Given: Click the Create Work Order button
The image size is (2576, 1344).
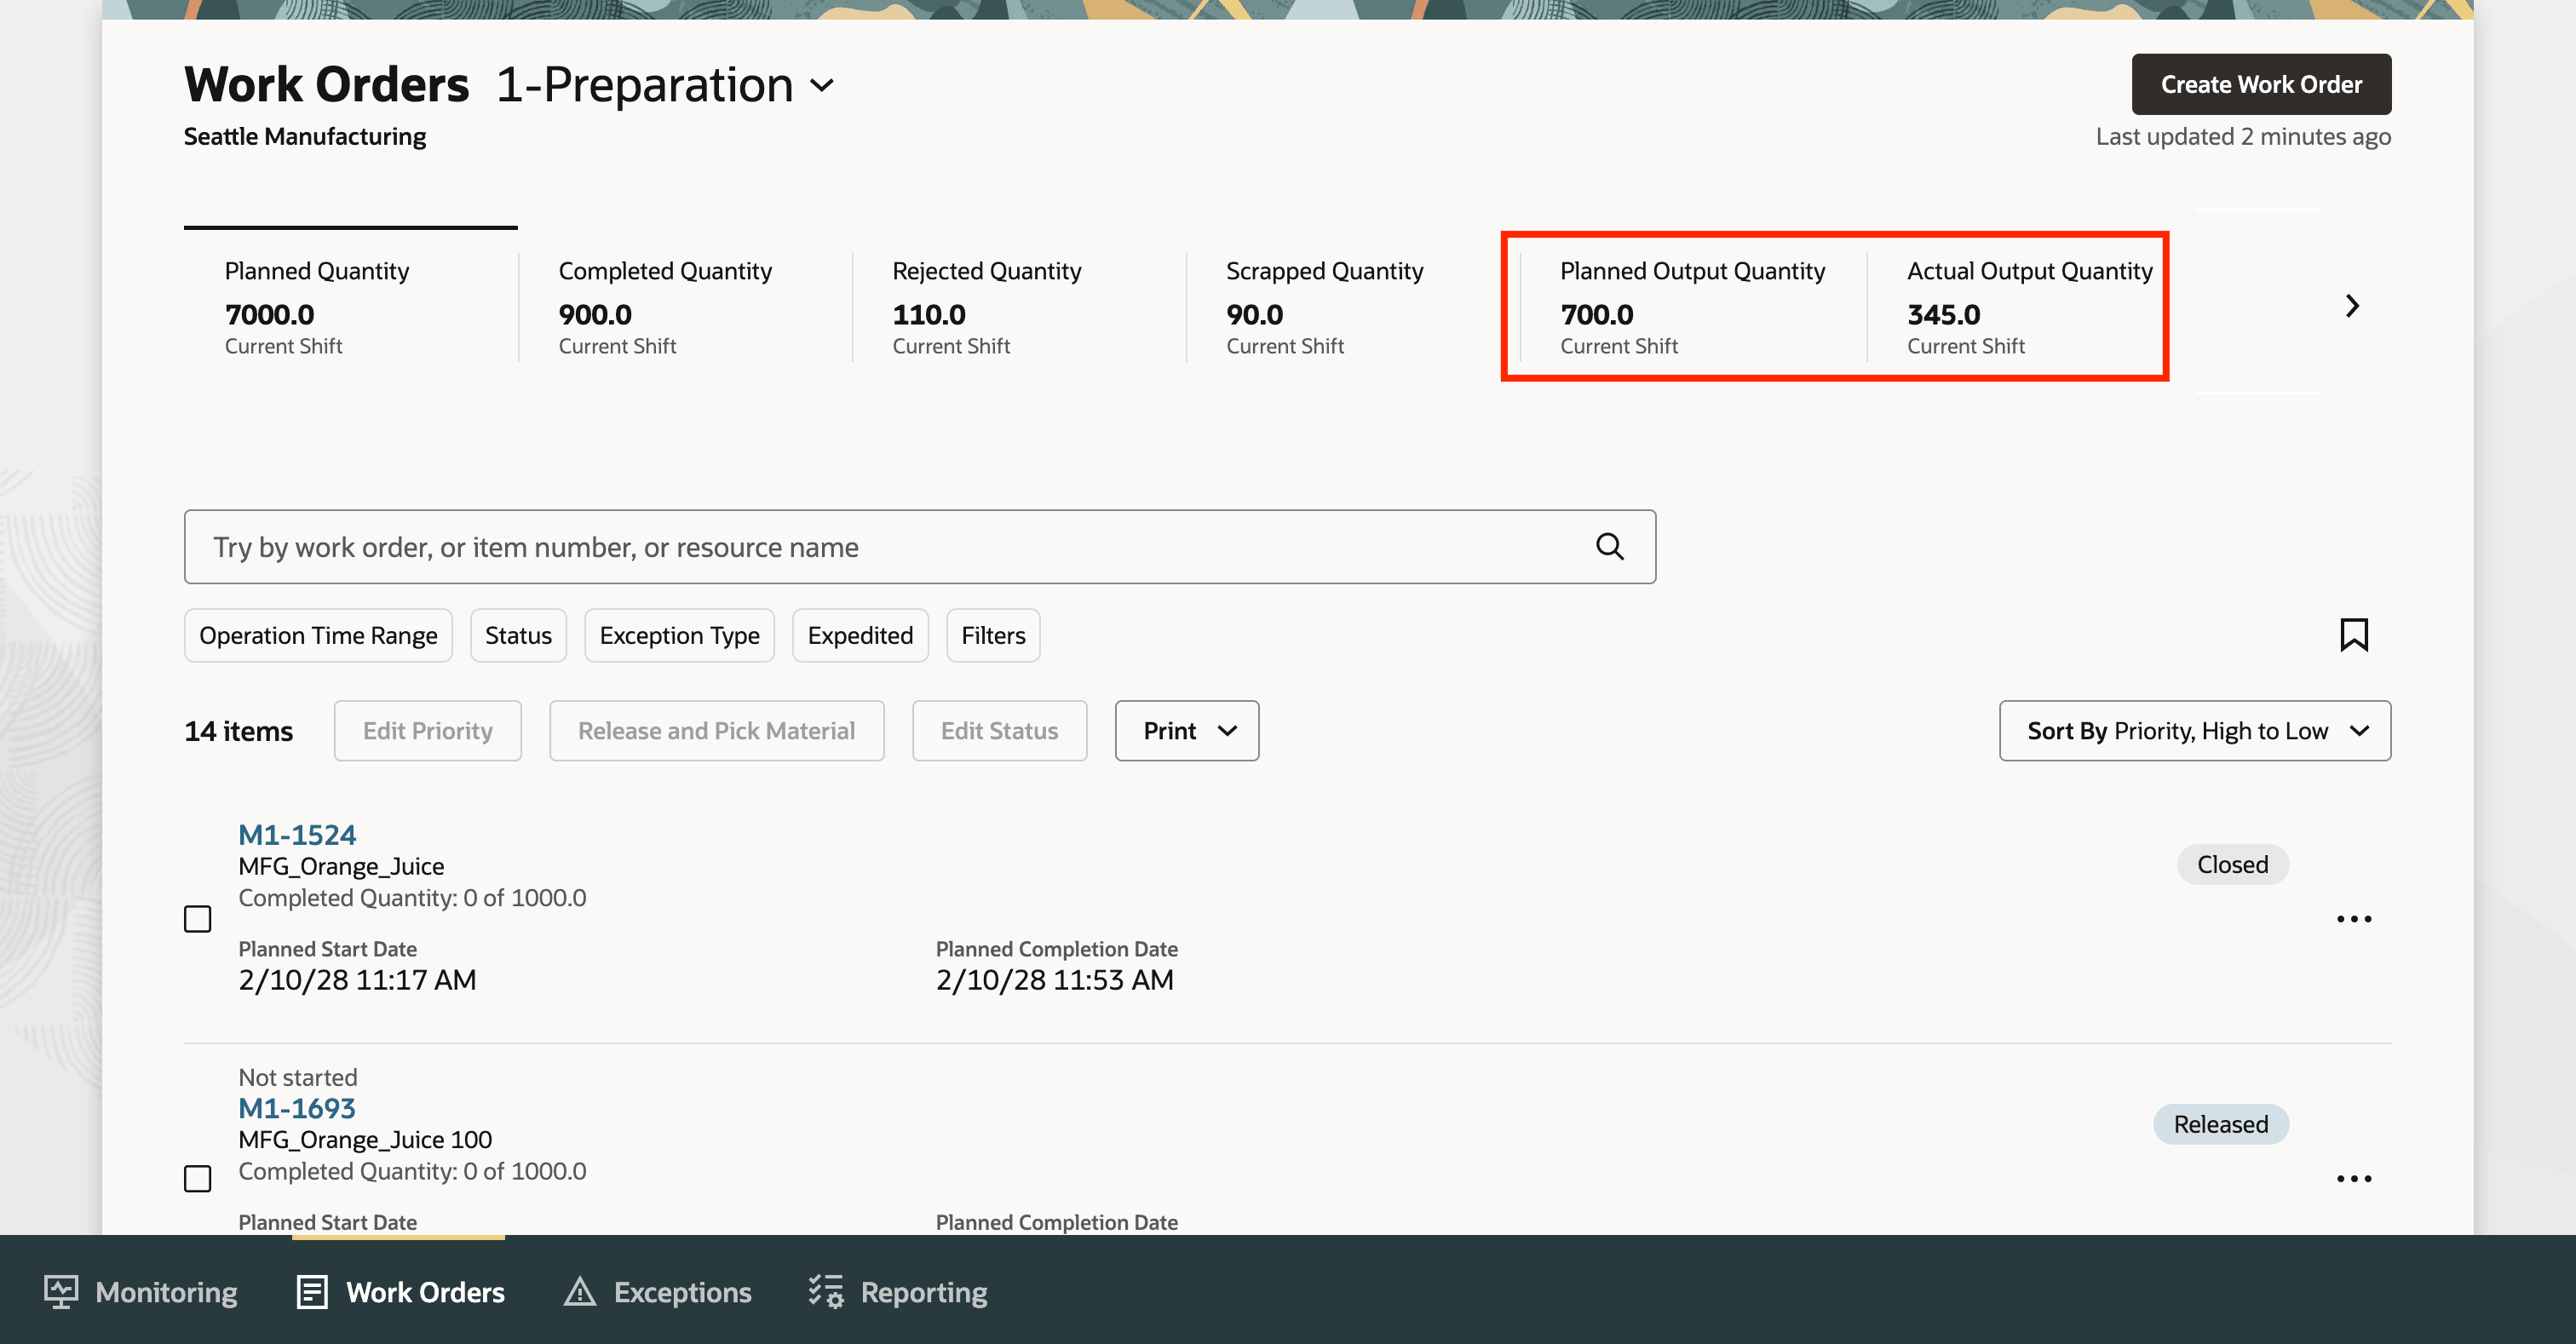Looking at the screenshot, I should (2260, 85).
